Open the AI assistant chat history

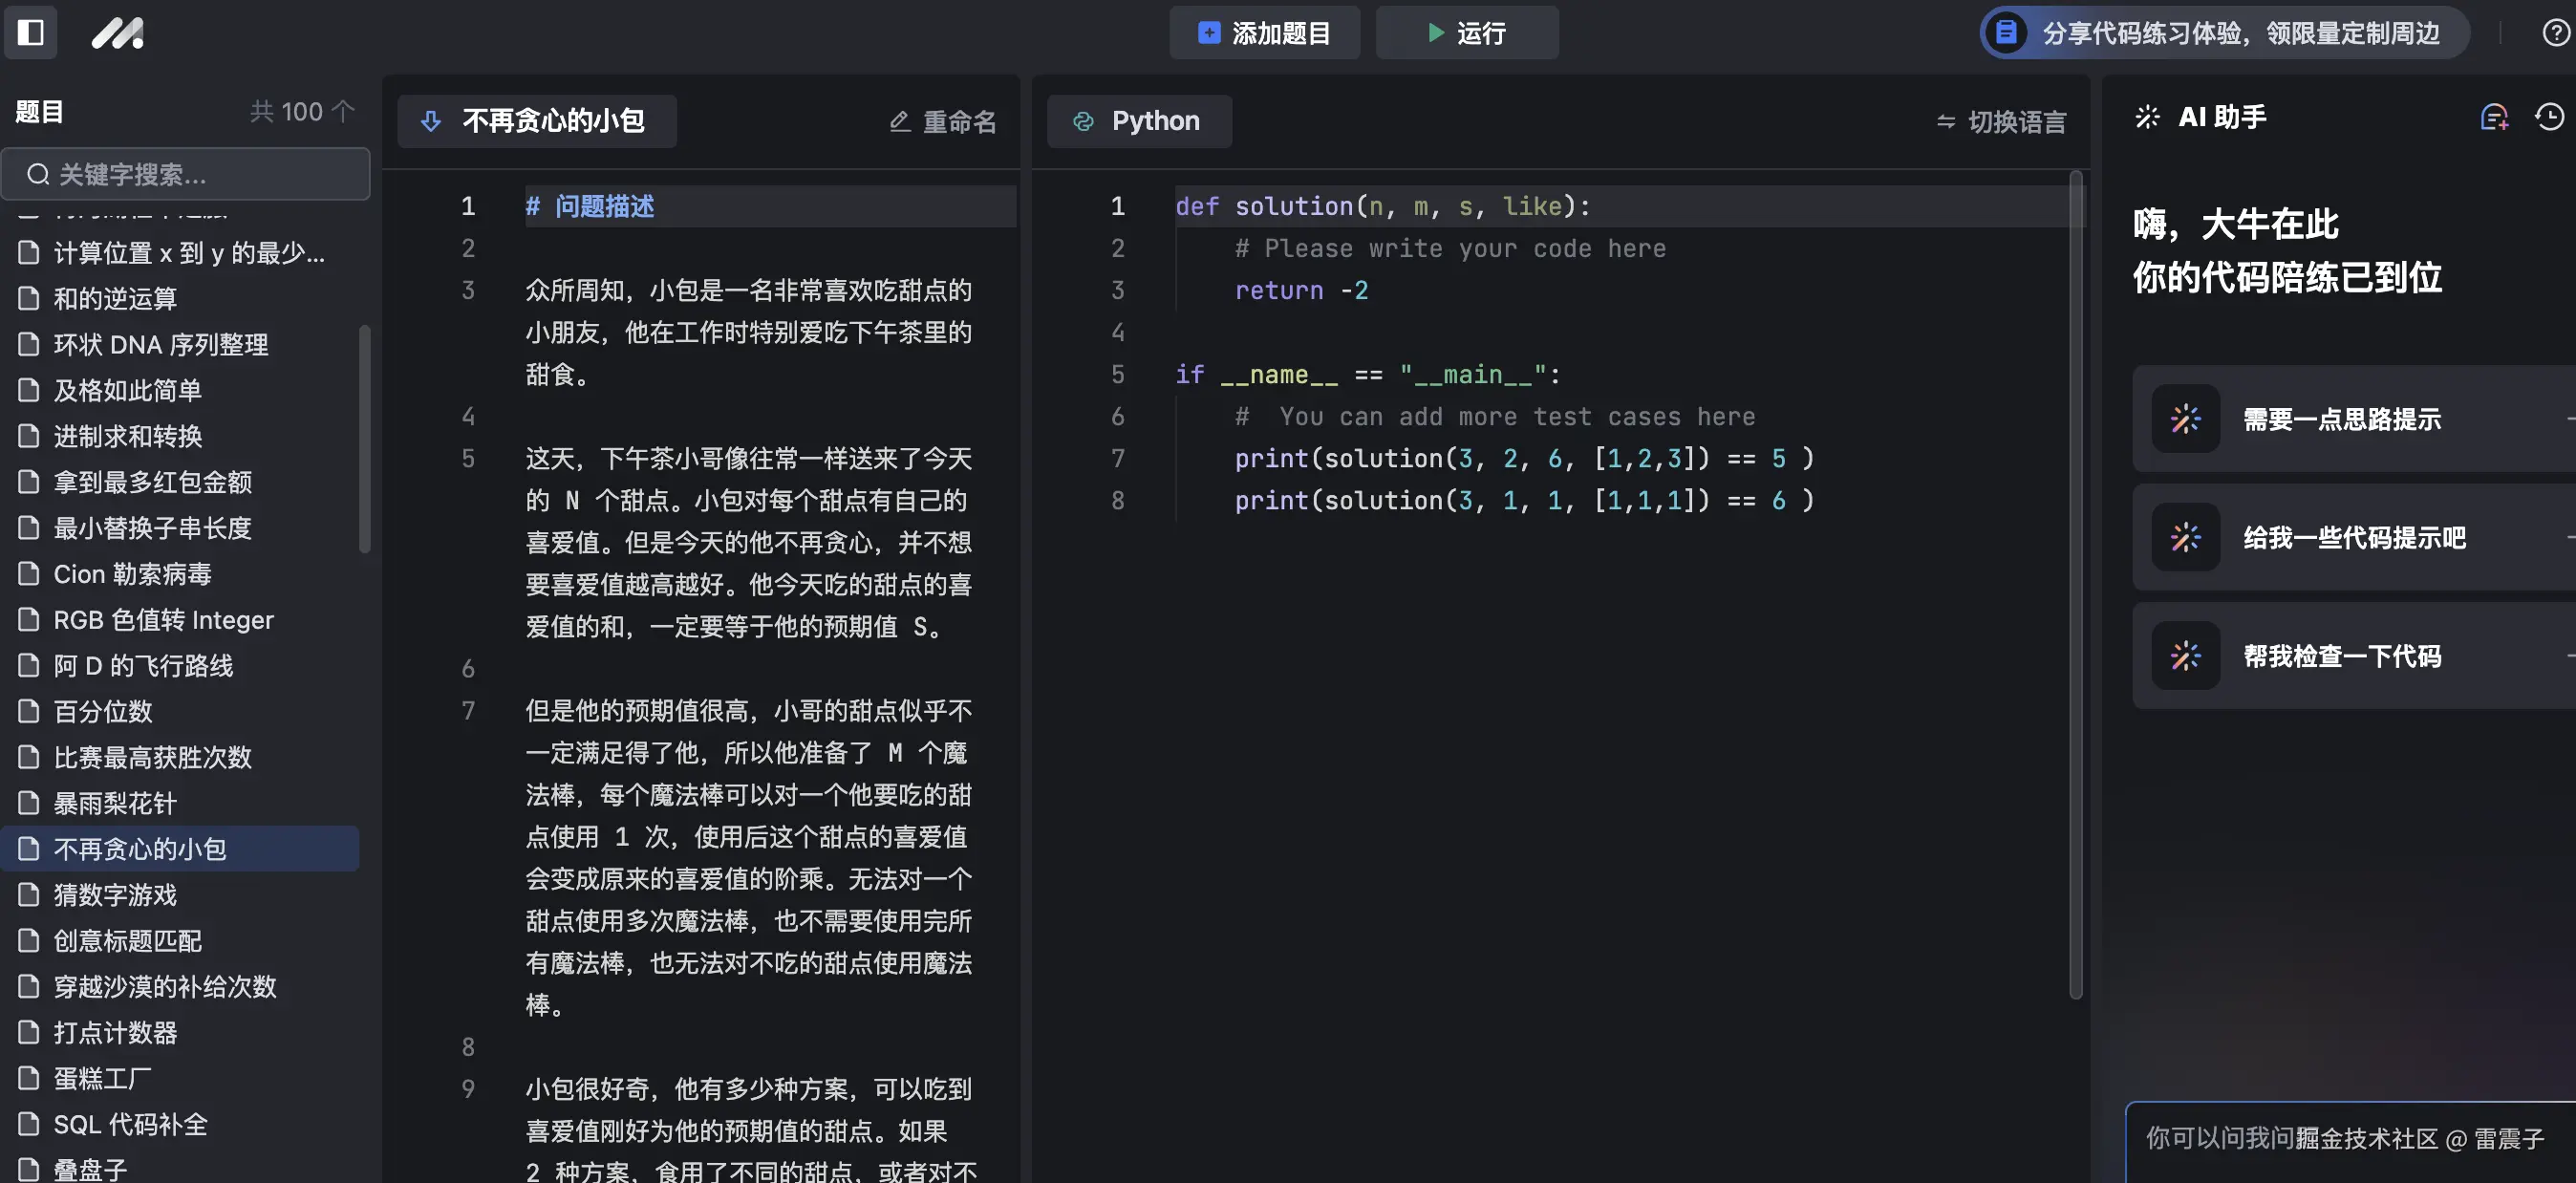(x=2548, y=117)
